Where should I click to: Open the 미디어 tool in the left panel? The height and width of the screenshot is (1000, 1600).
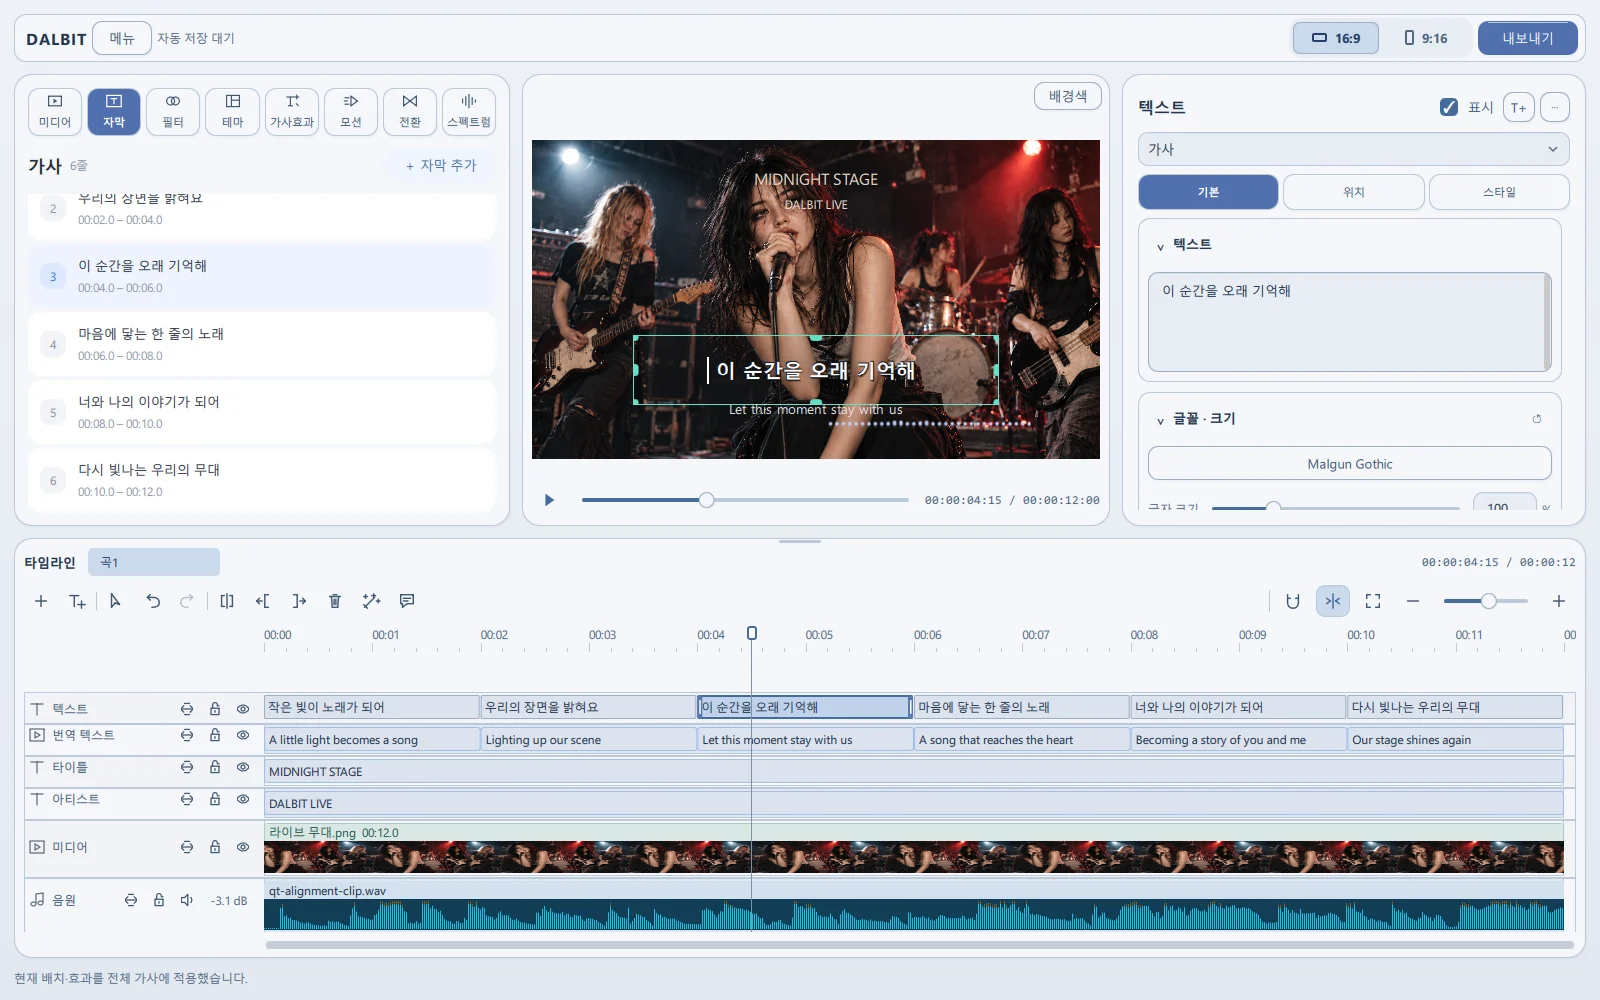click(x=55, y=111)
